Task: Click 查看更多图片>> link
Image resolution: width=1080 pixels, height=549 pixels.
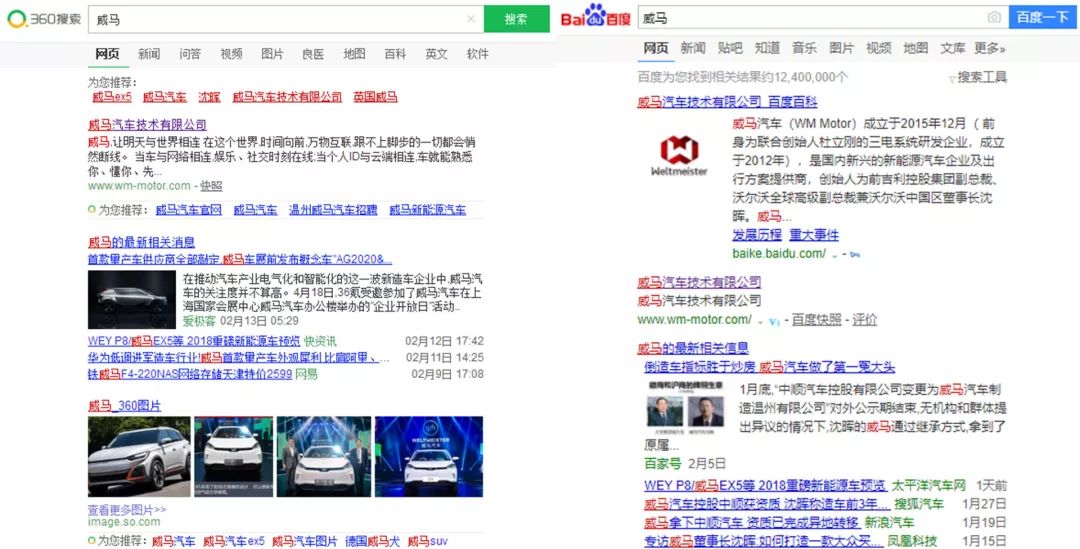Action: 127,510
